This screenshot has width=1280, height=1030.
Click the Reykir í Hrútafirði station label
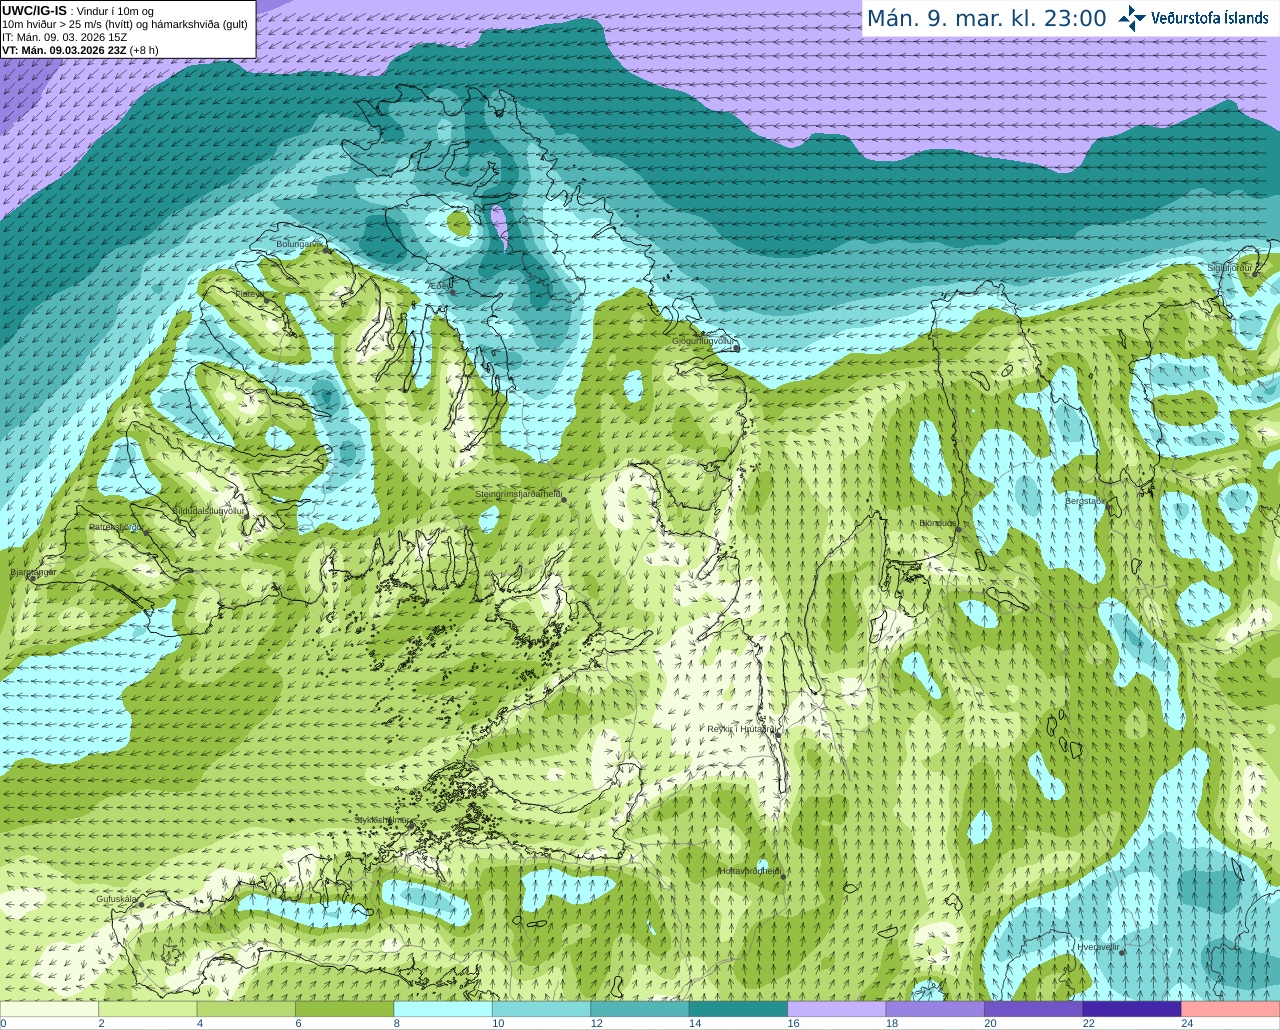(x=741, y=729)
